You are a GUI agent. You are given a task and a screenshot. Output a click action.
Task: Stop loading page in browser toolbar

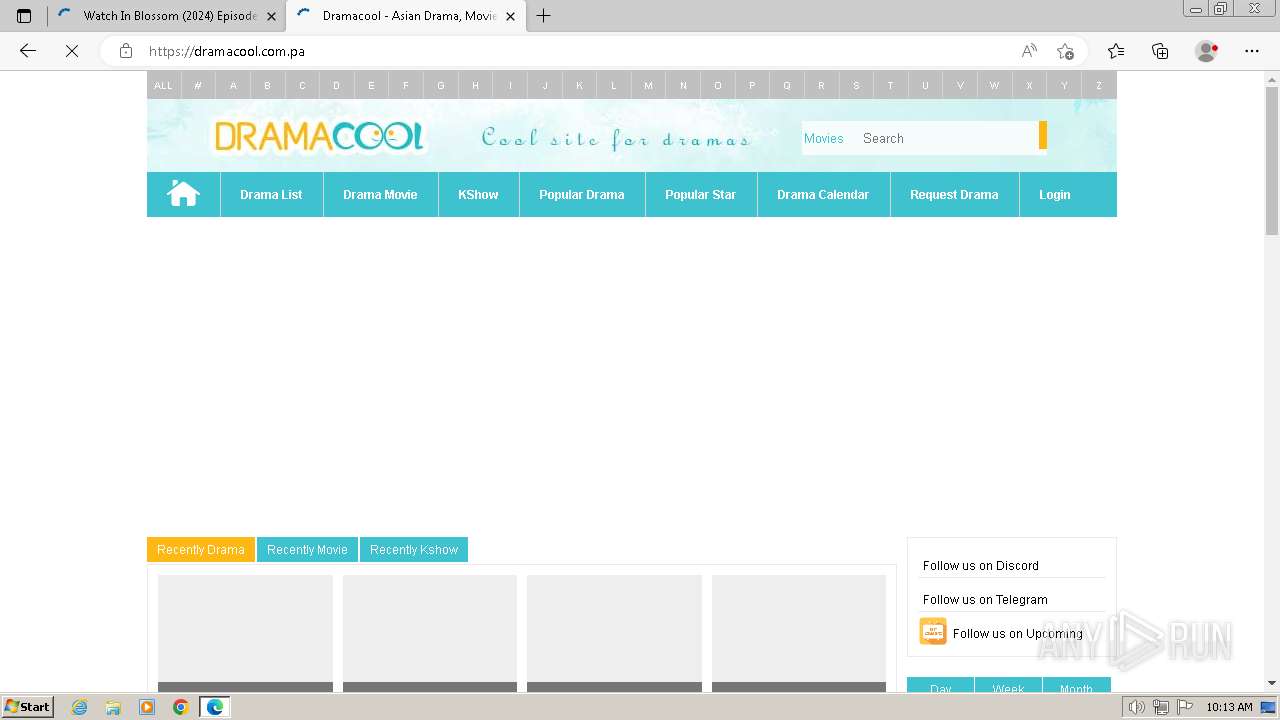point(72,51)
